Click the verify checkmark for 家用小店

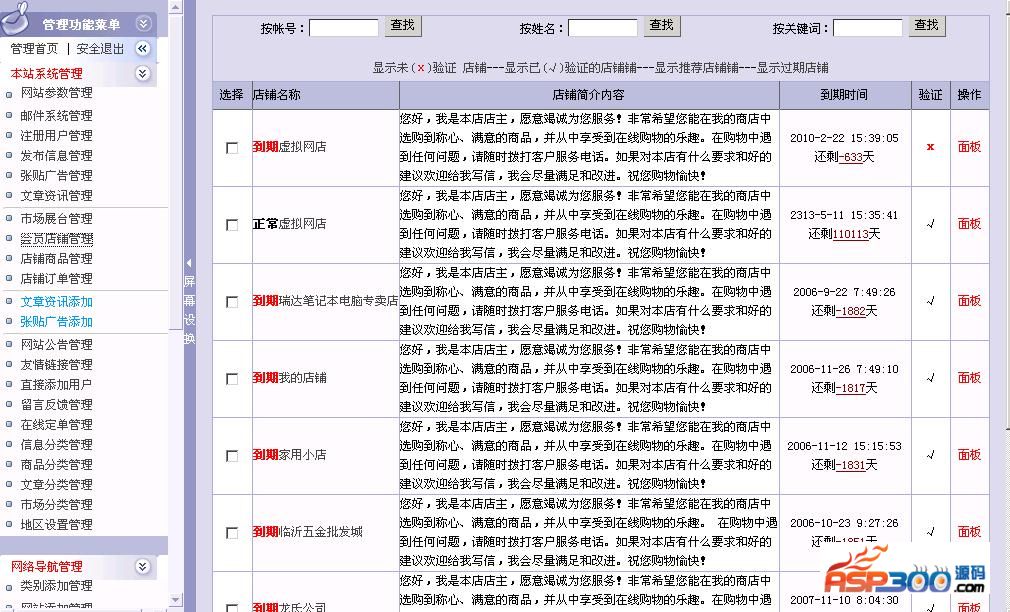click(930, 455)
